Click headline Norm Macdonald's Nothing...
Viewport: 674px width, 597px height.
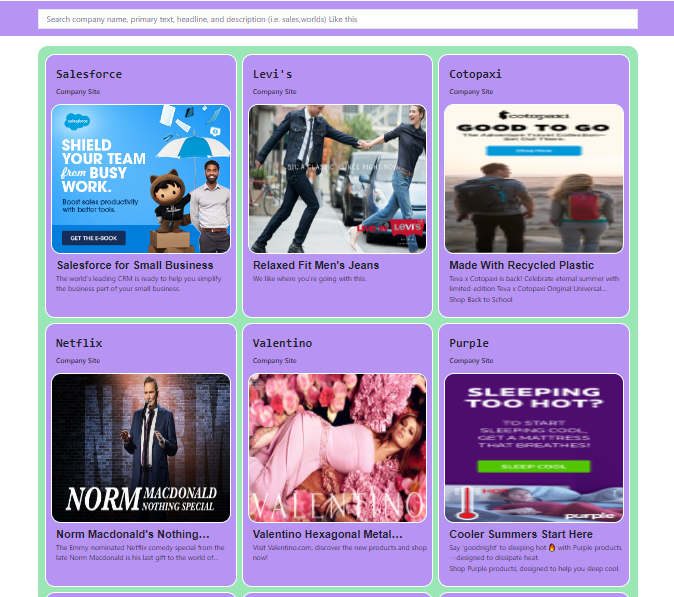click(133, 534)
